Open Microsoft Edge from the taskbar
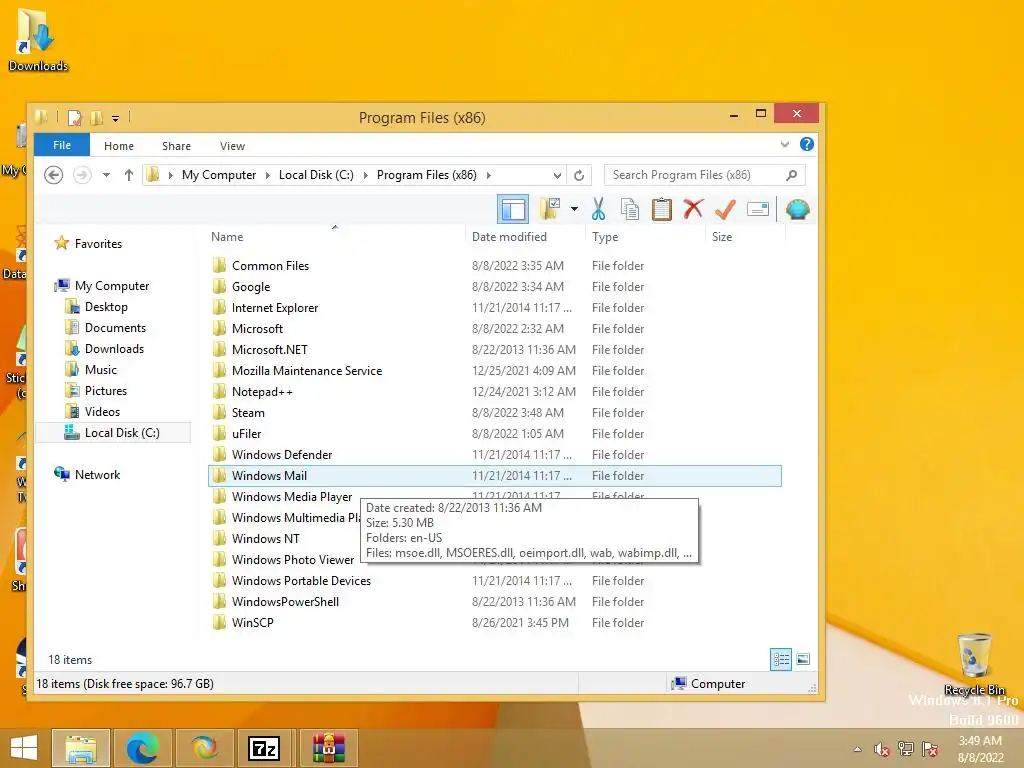 (142, 748)
